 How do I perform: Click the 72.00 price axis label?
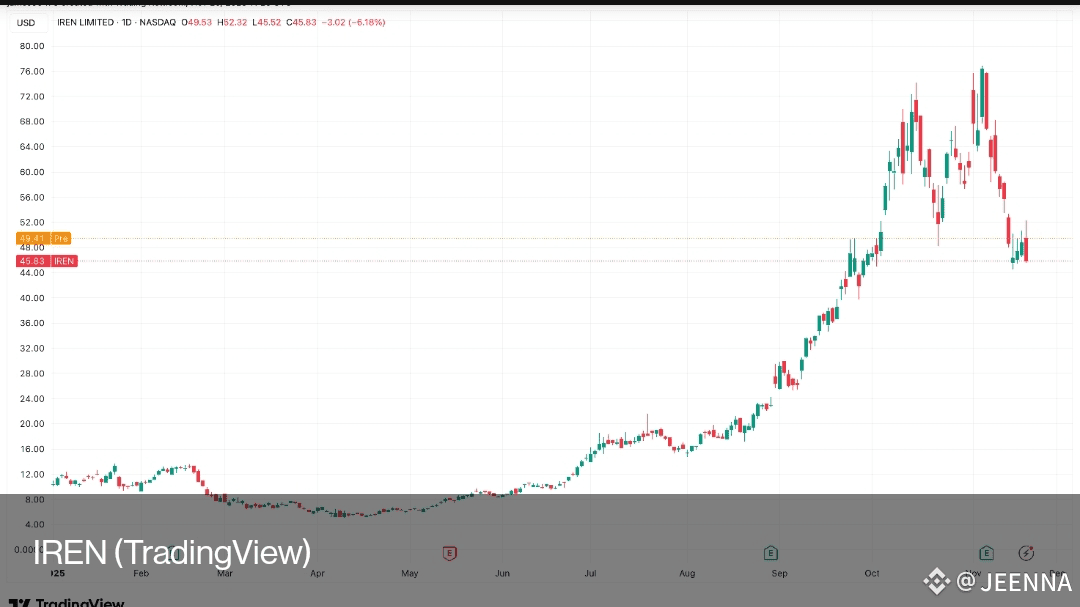point(32,96)
